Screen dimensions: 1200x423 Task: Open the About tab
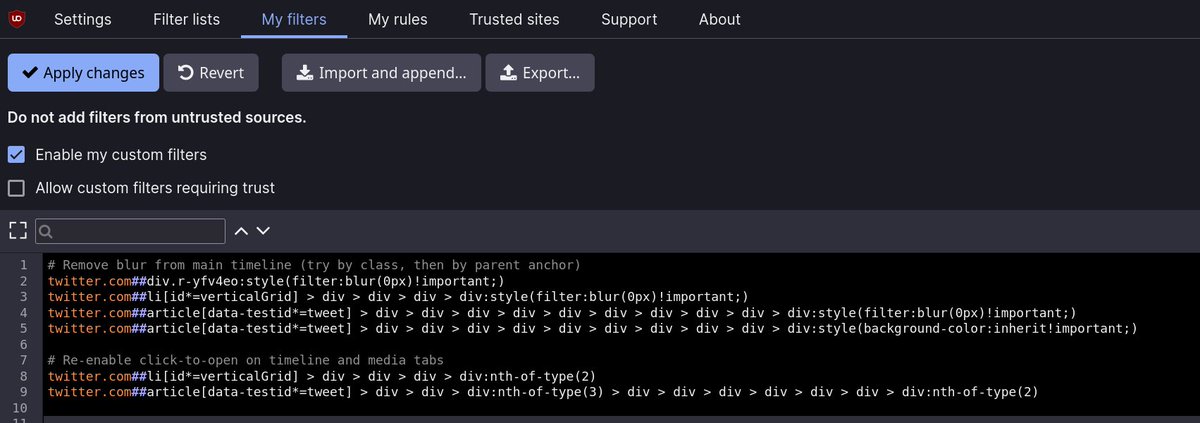point(720,19)
